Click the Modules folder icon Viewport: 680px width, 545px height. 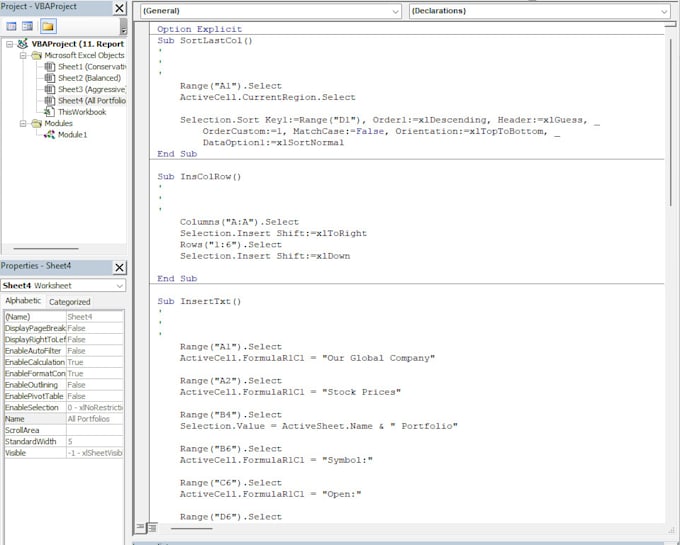click(x=36, y=124)
